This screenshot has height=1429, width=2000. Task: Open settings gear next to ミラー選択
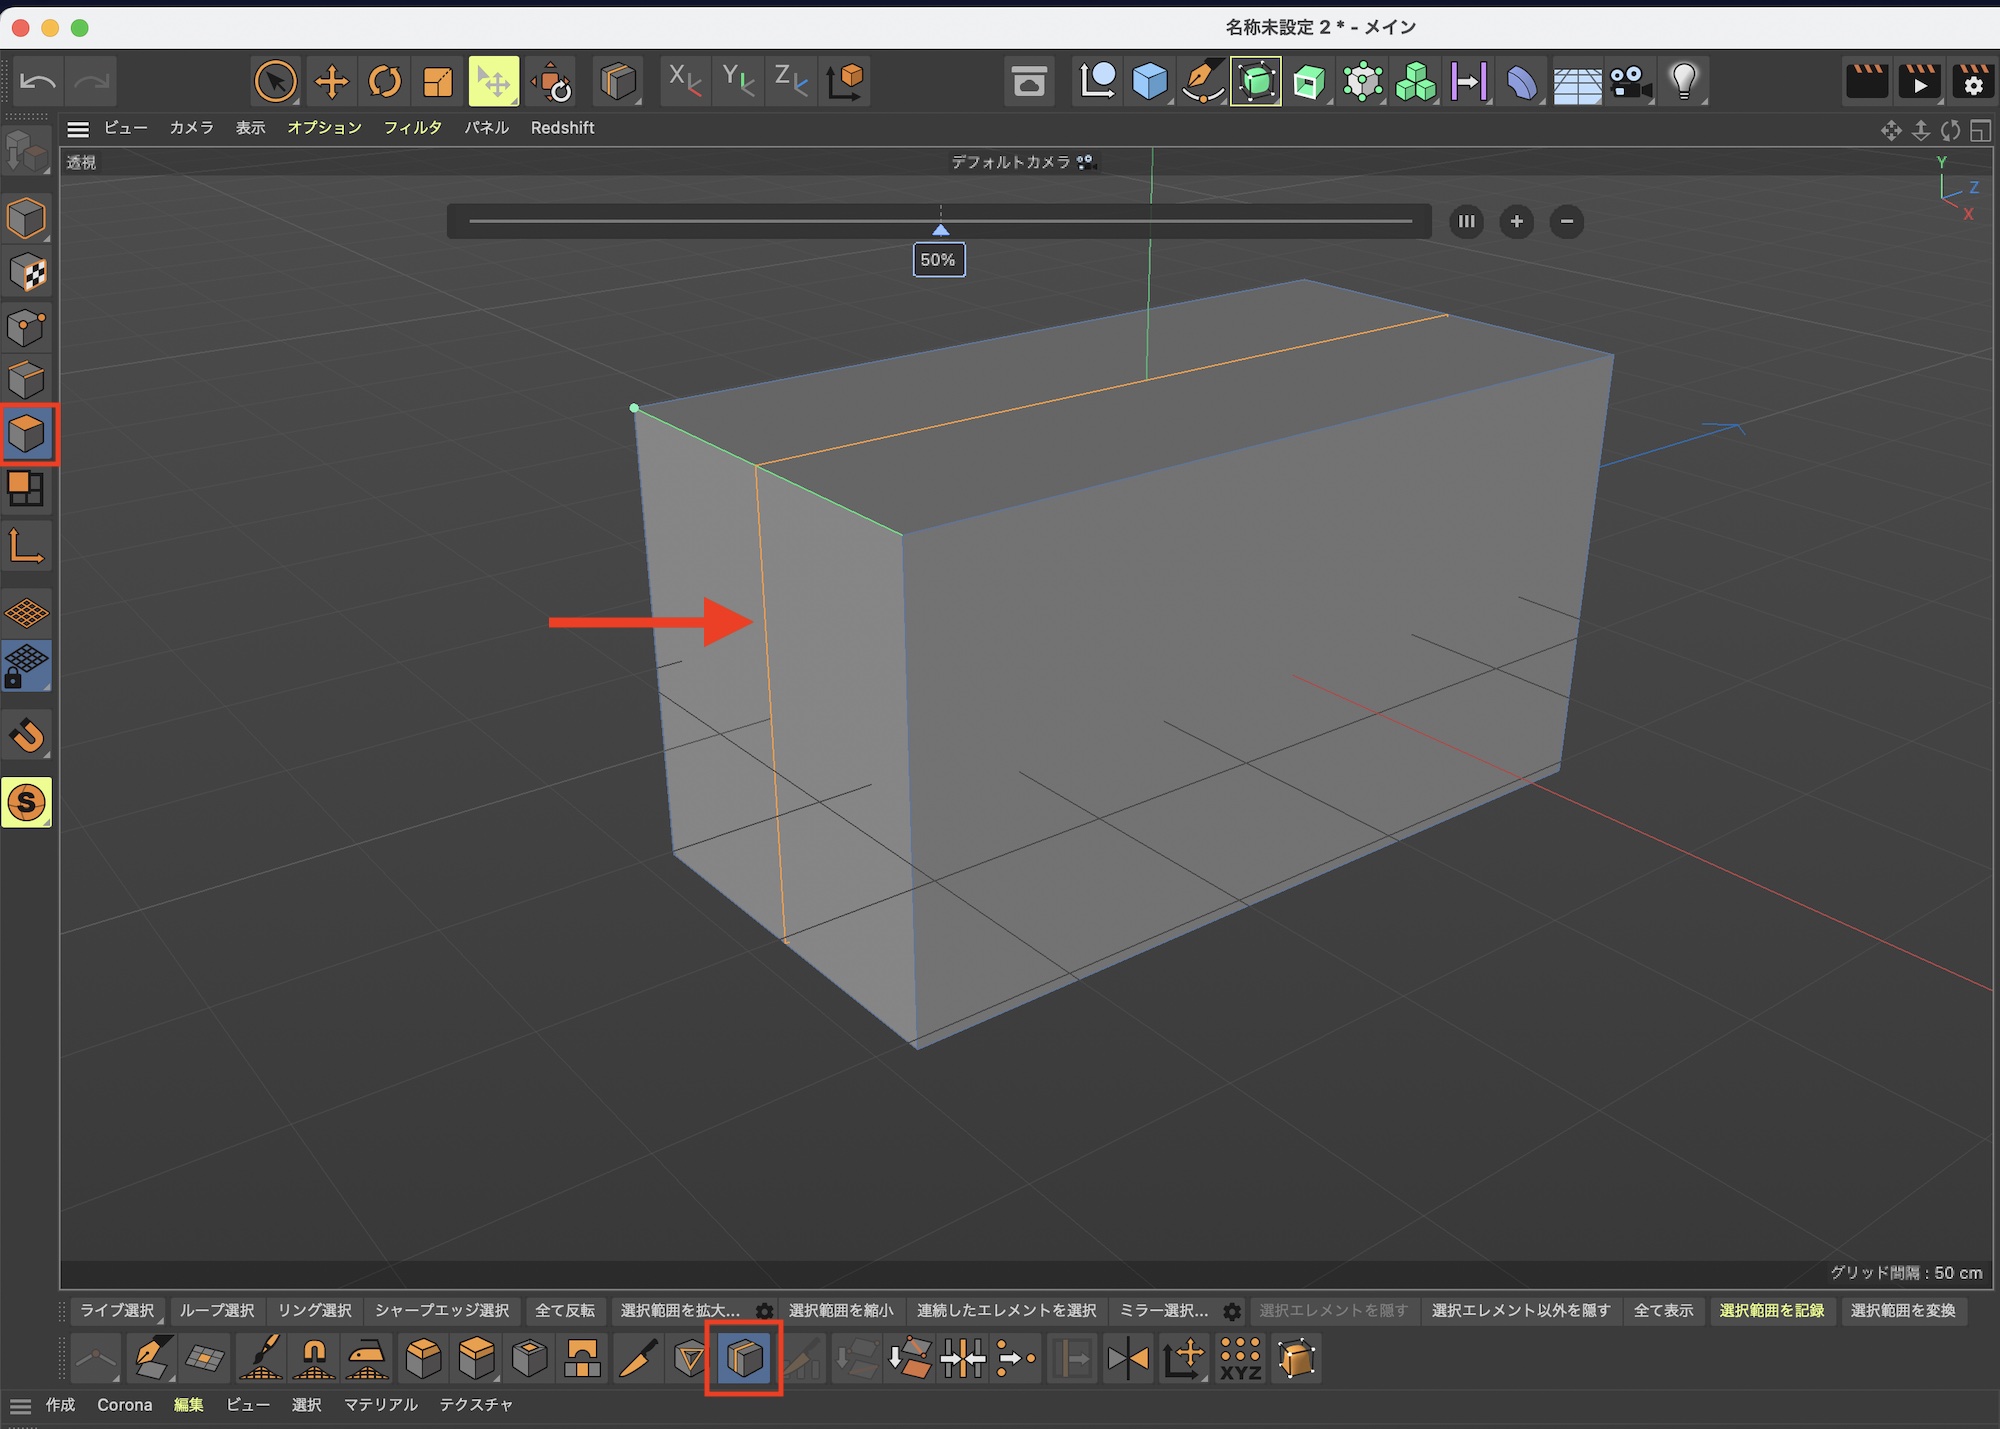click(1232, 1311)
